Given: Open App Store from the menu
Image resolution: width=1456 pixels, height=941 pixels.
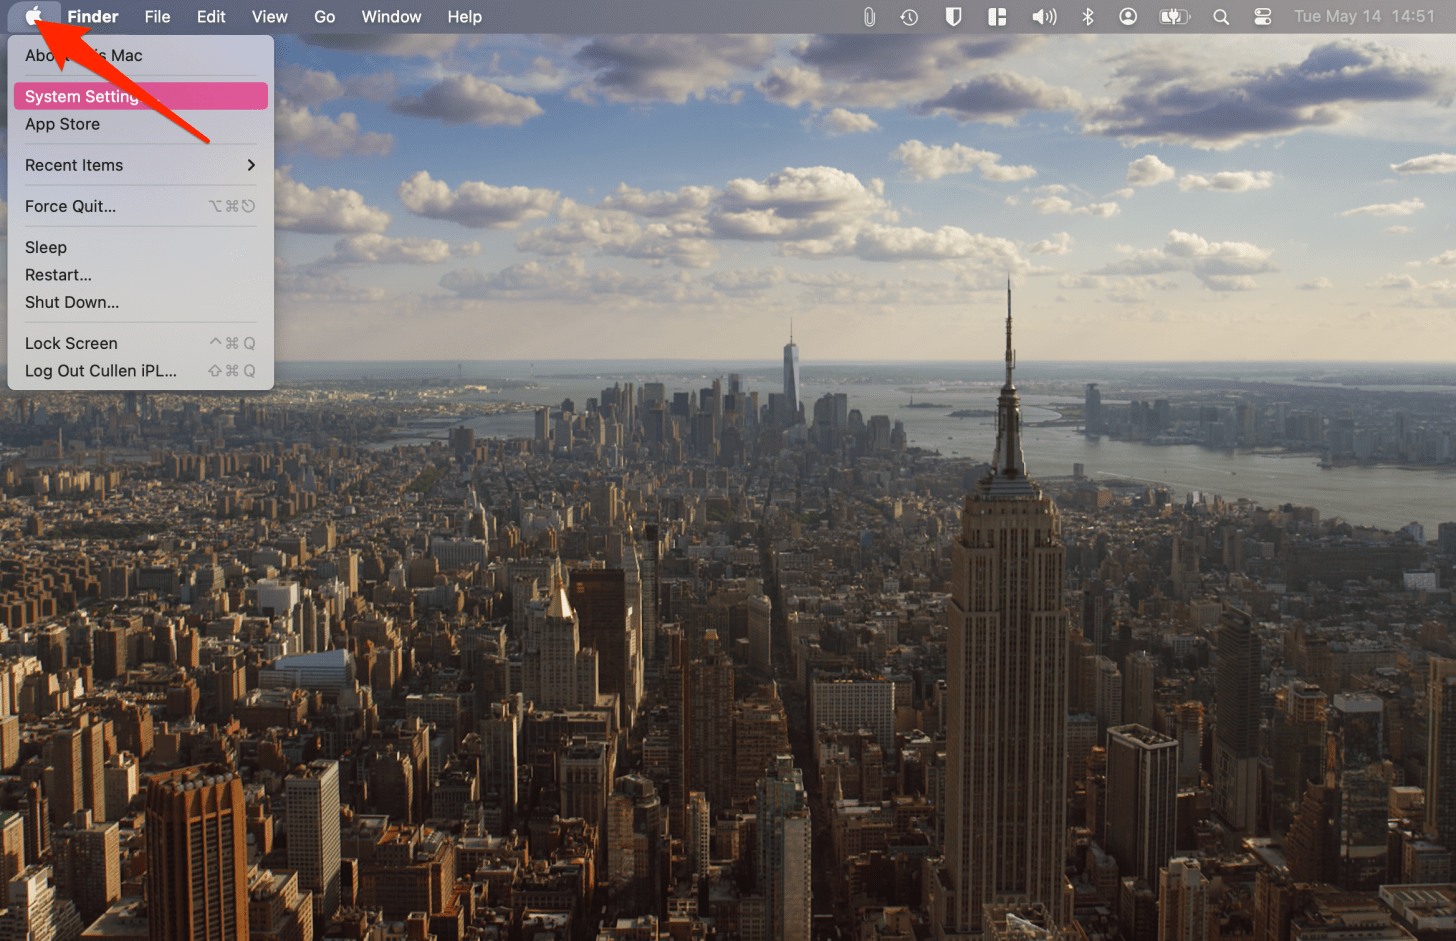Looking at the screenshot, I should click(x=62, y=124).
